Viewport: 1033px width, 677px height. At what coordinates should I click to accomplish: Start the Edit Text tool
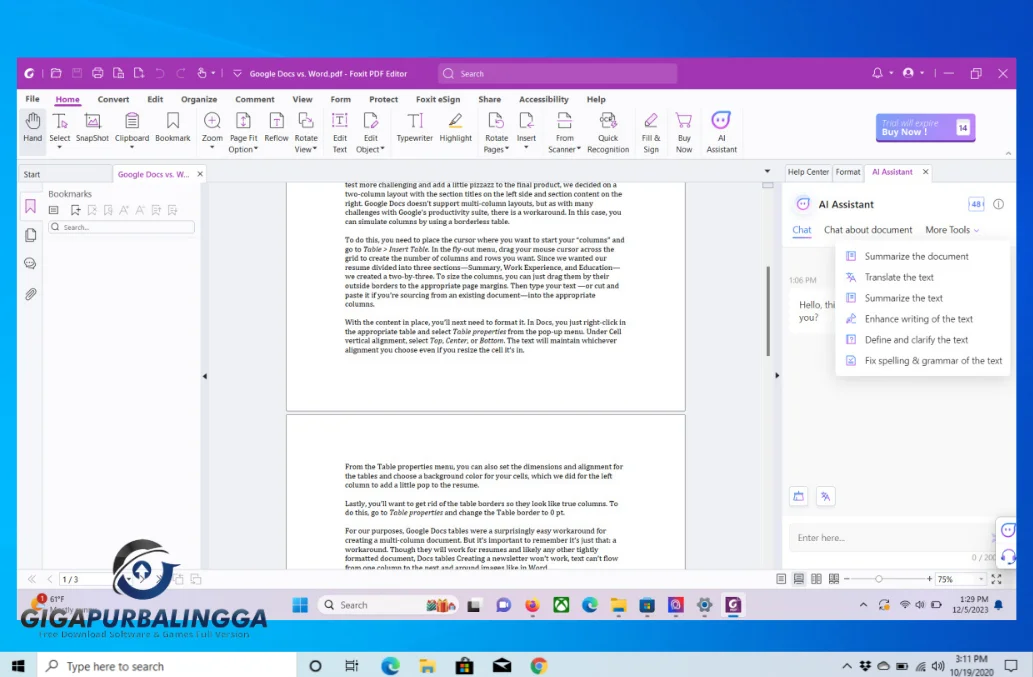pos(340,132)
